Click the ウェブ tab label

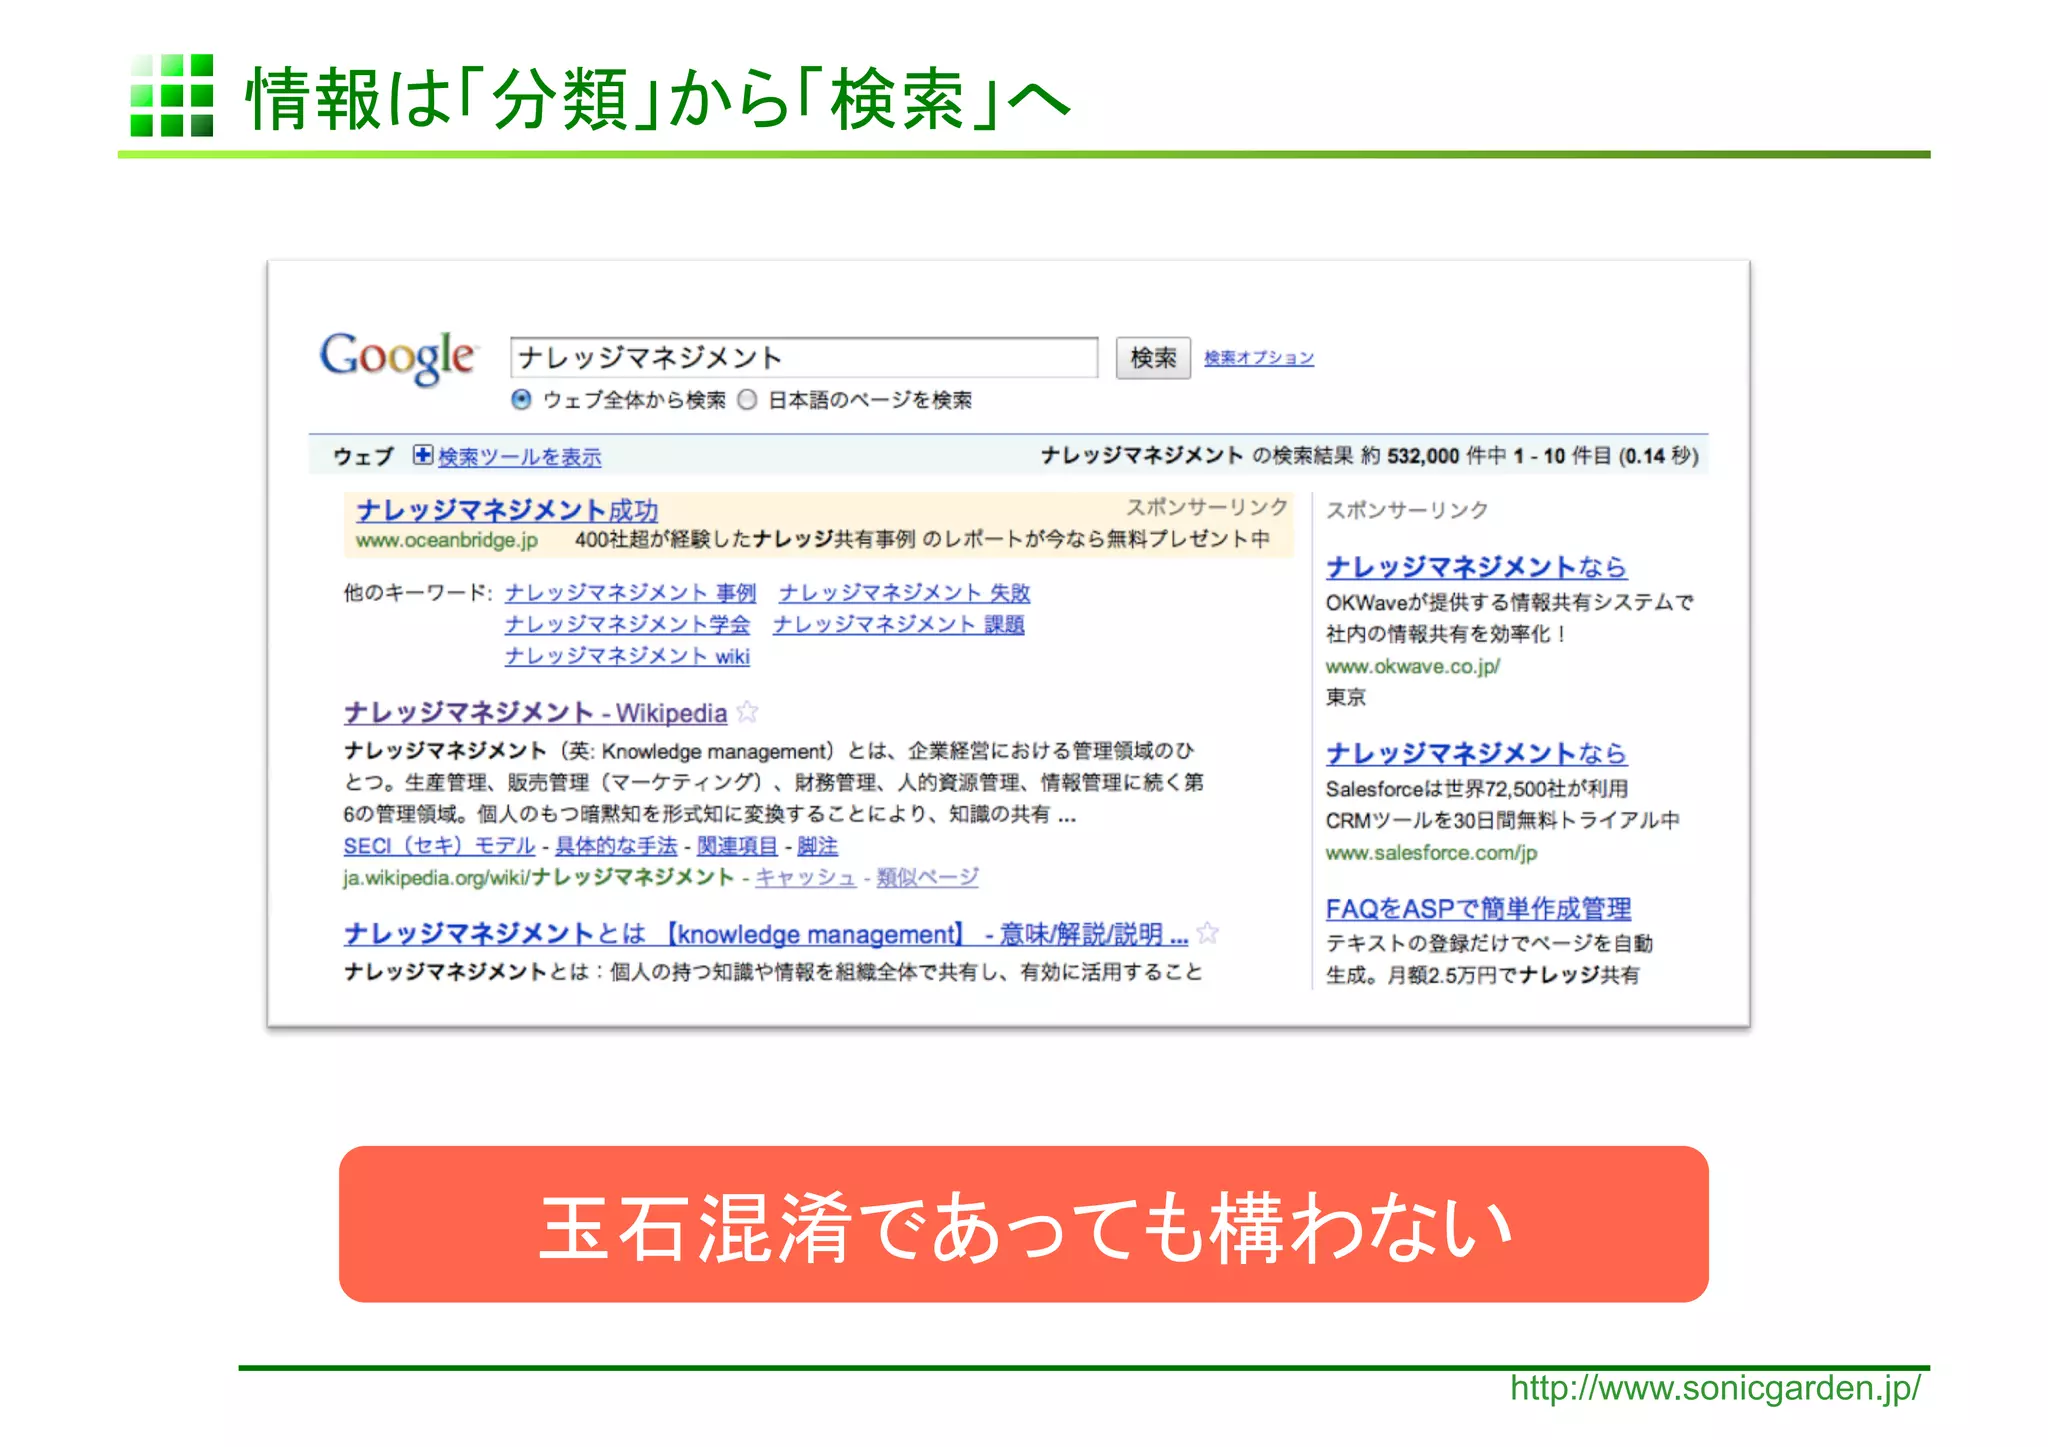[x=363, y=457]
